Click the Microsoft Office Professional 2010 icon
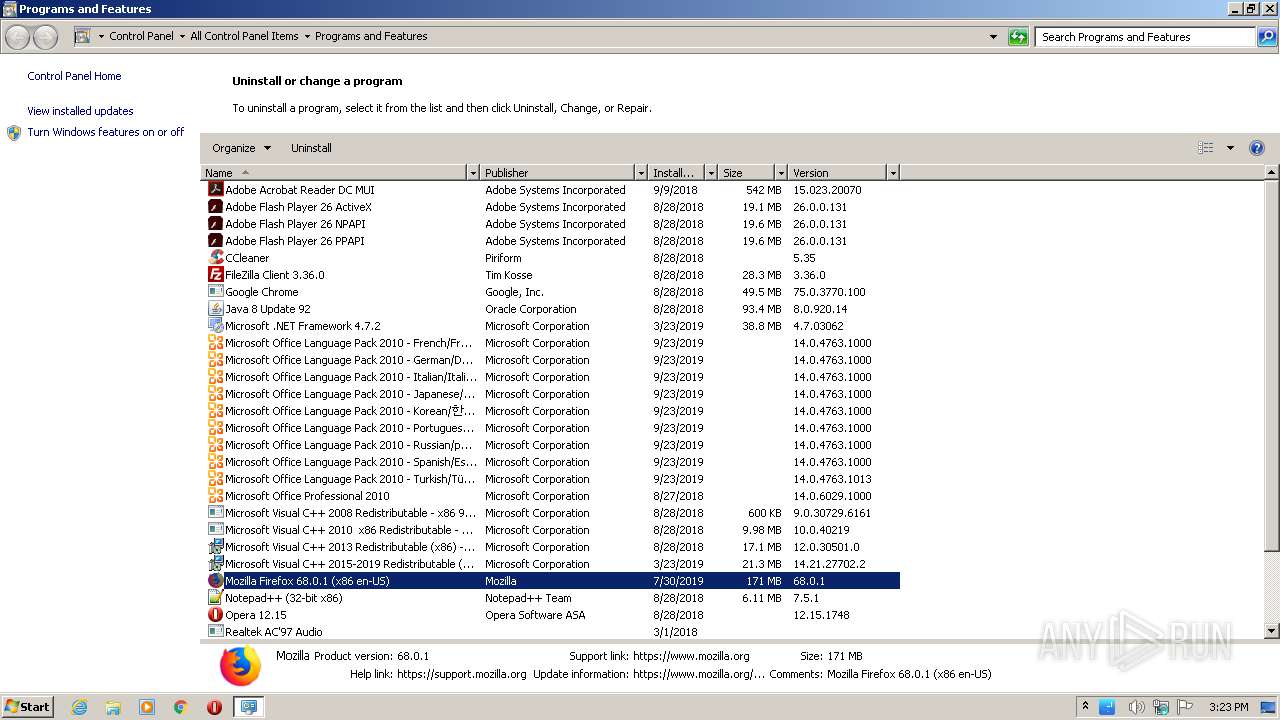Viewport: 1280px width, 720px height. click(215, 496)
